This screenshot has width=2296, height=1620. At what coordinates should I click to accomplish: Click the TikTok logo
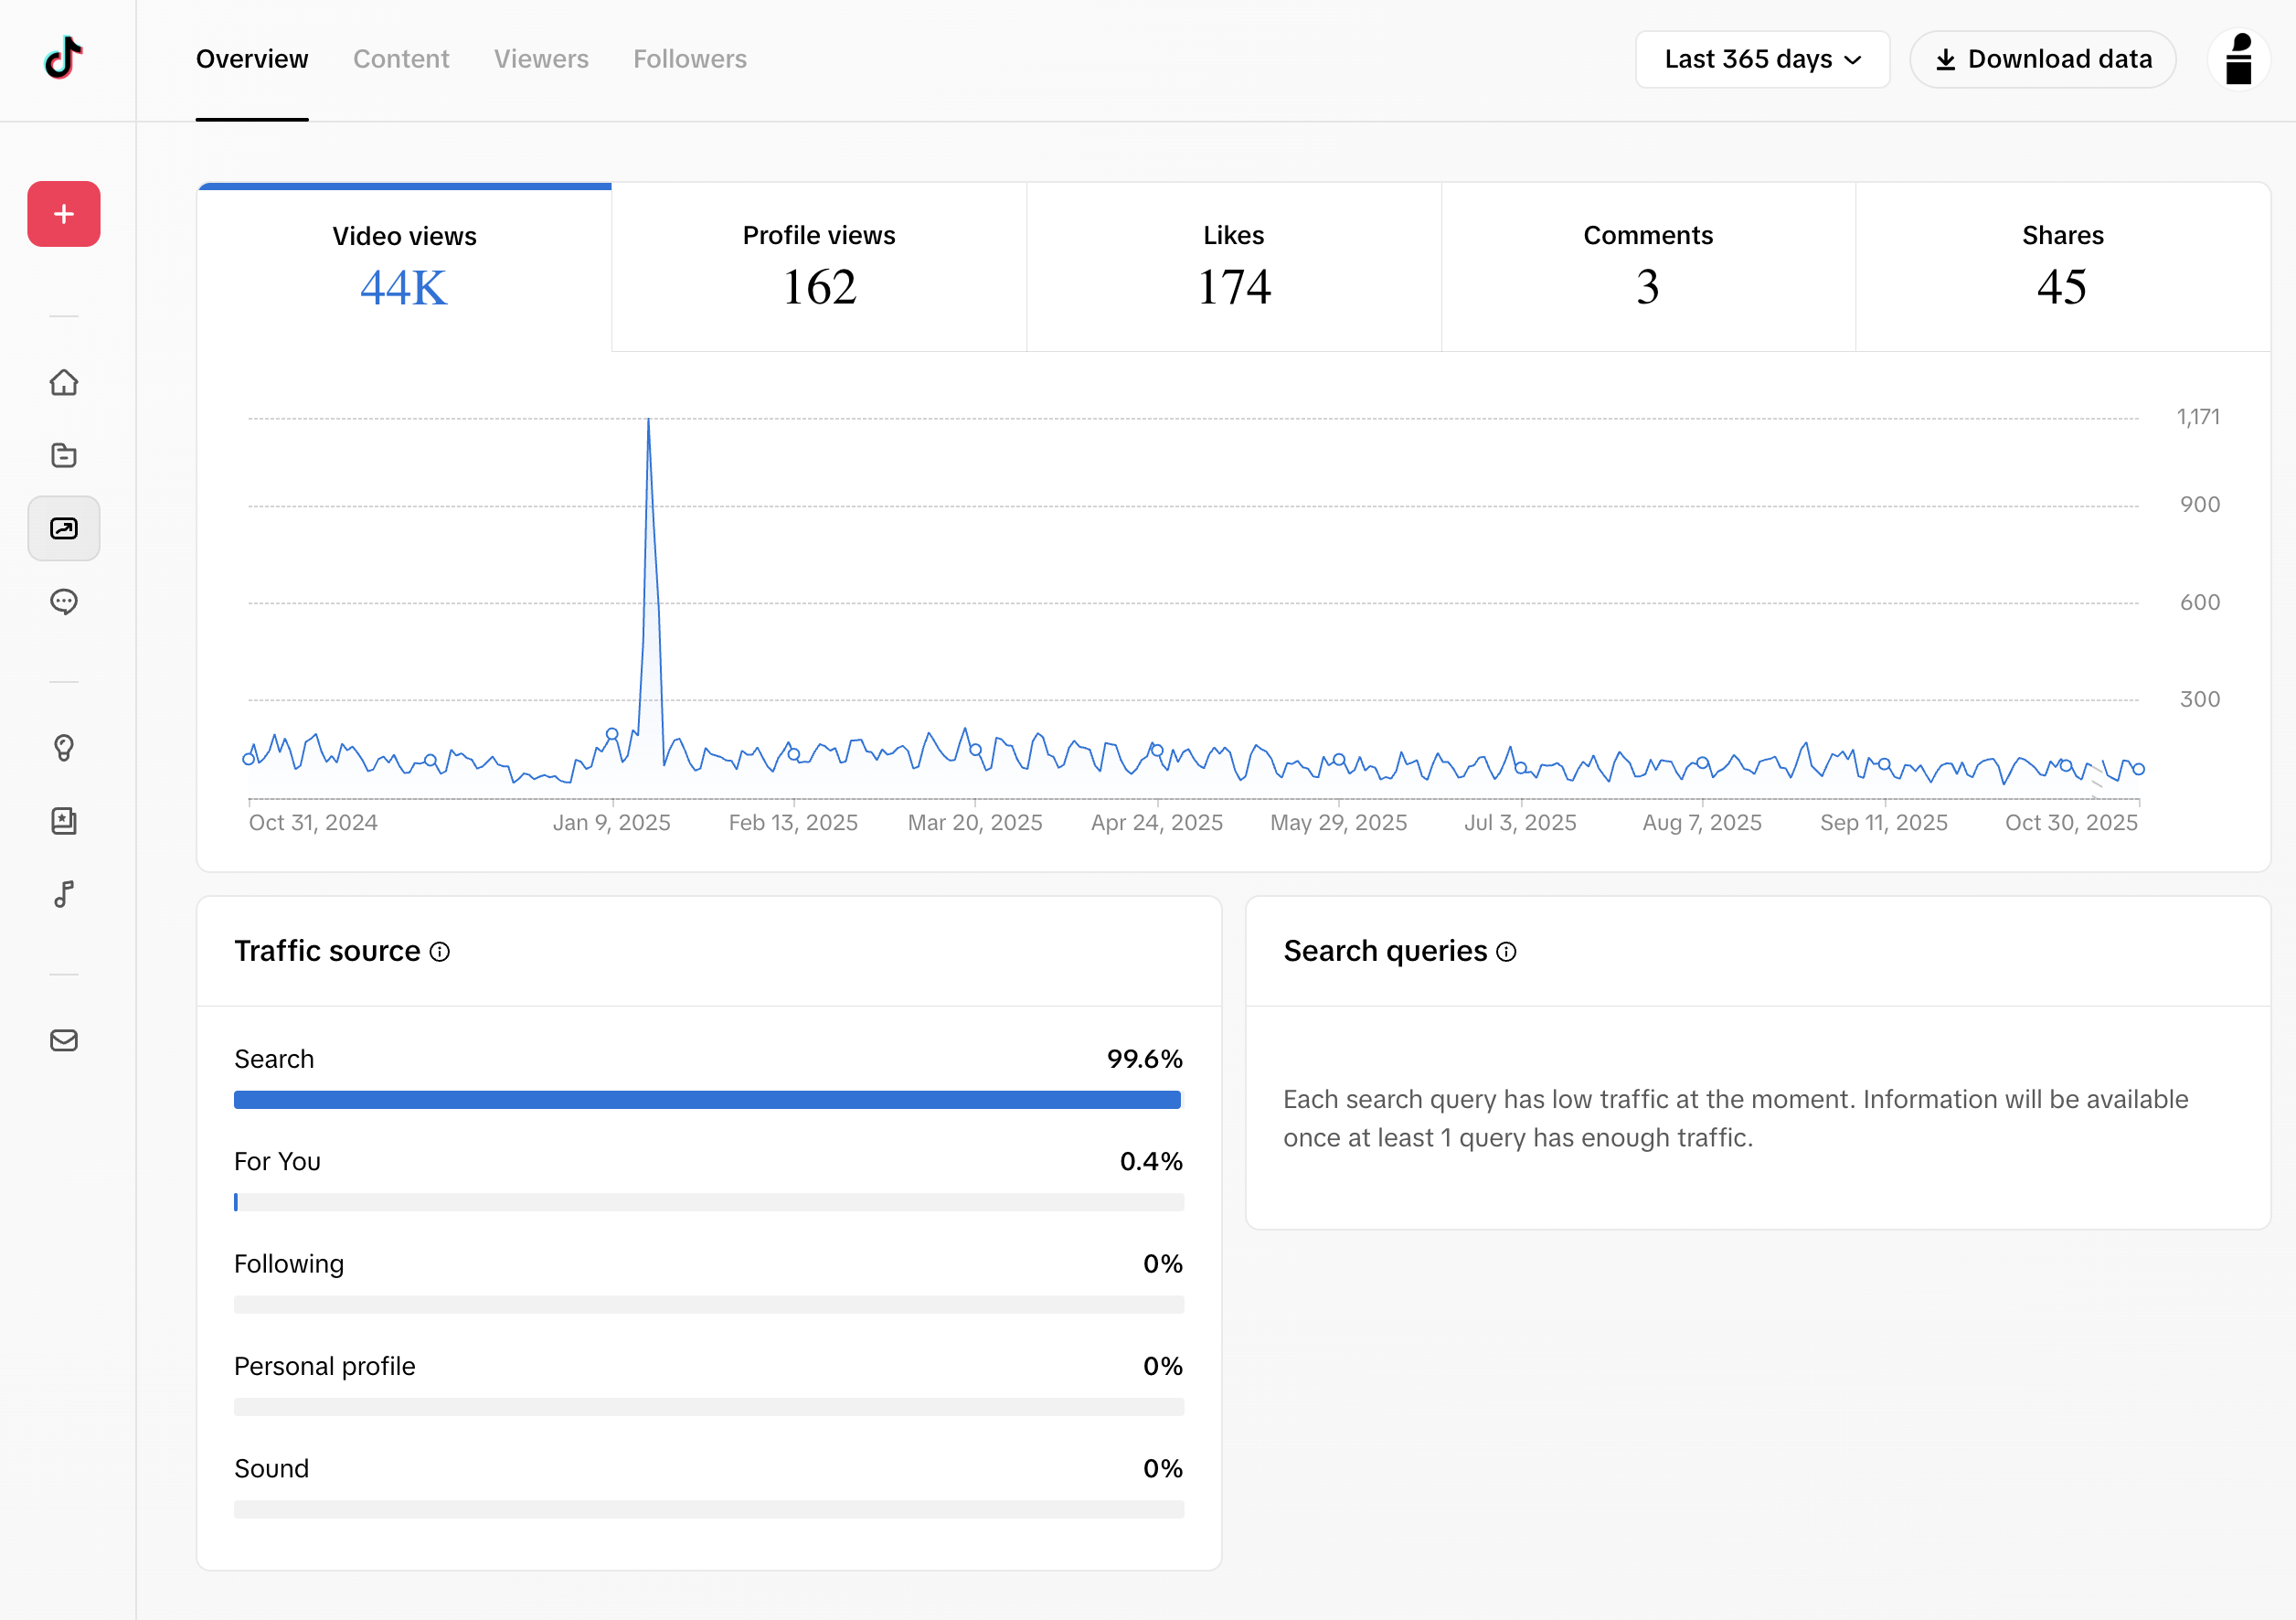[x=63, y=58]
